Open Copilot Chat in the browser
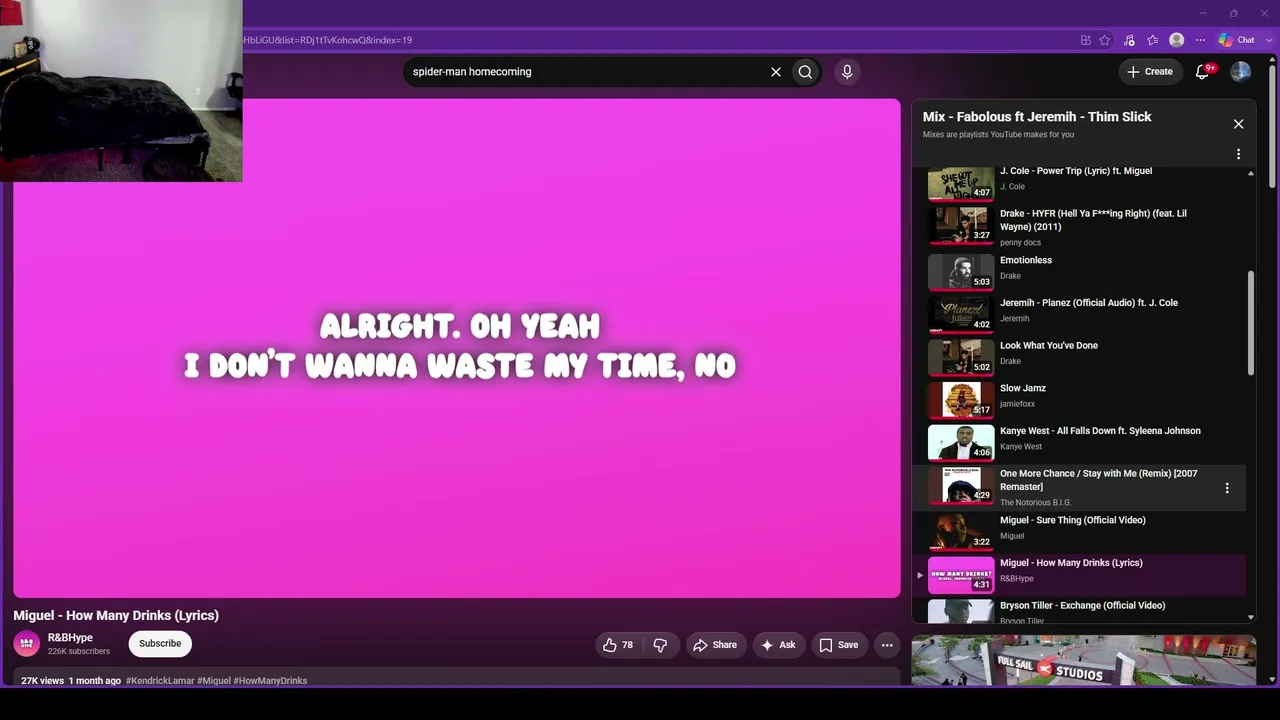 1236,40
